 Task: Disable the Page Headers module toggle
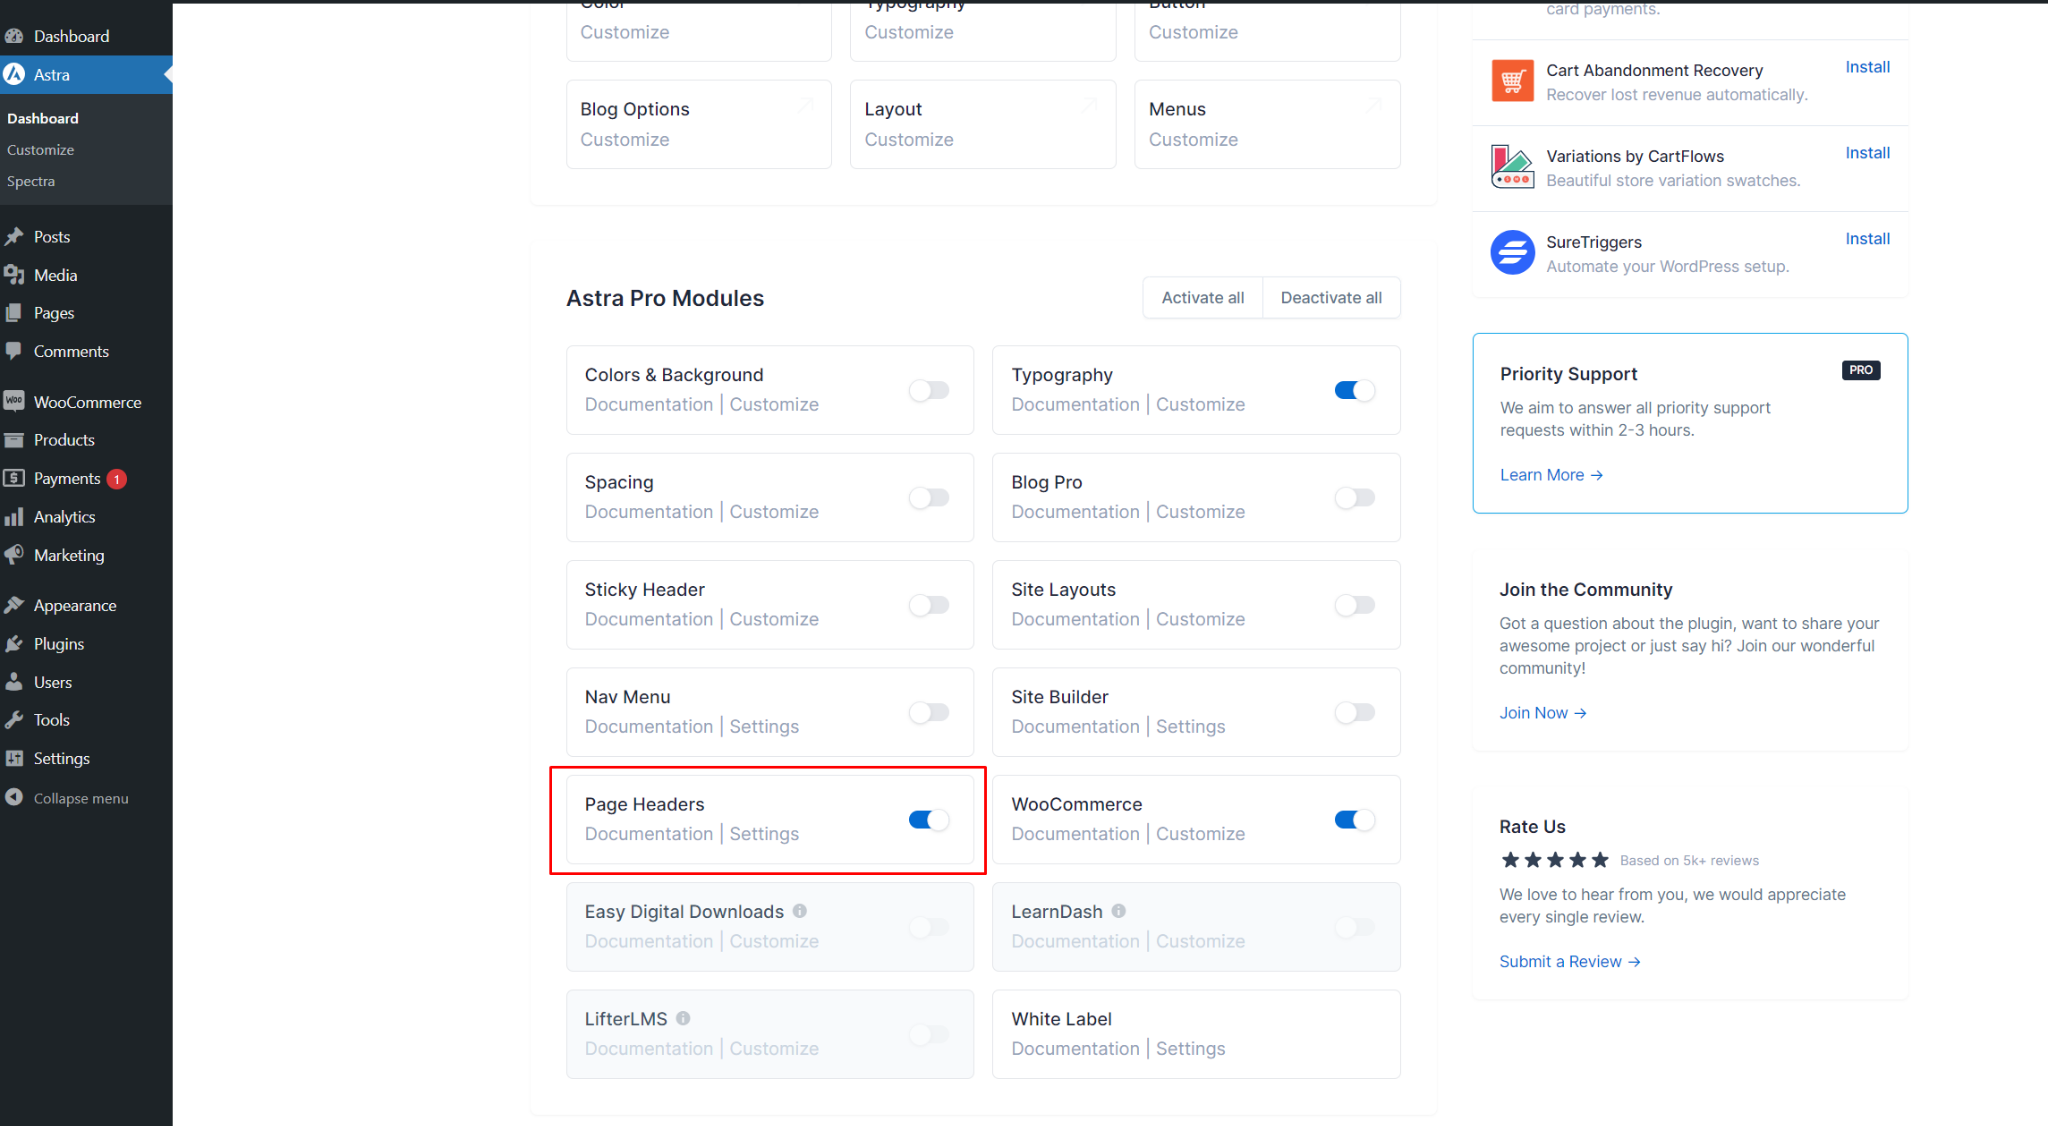point(929,820)
